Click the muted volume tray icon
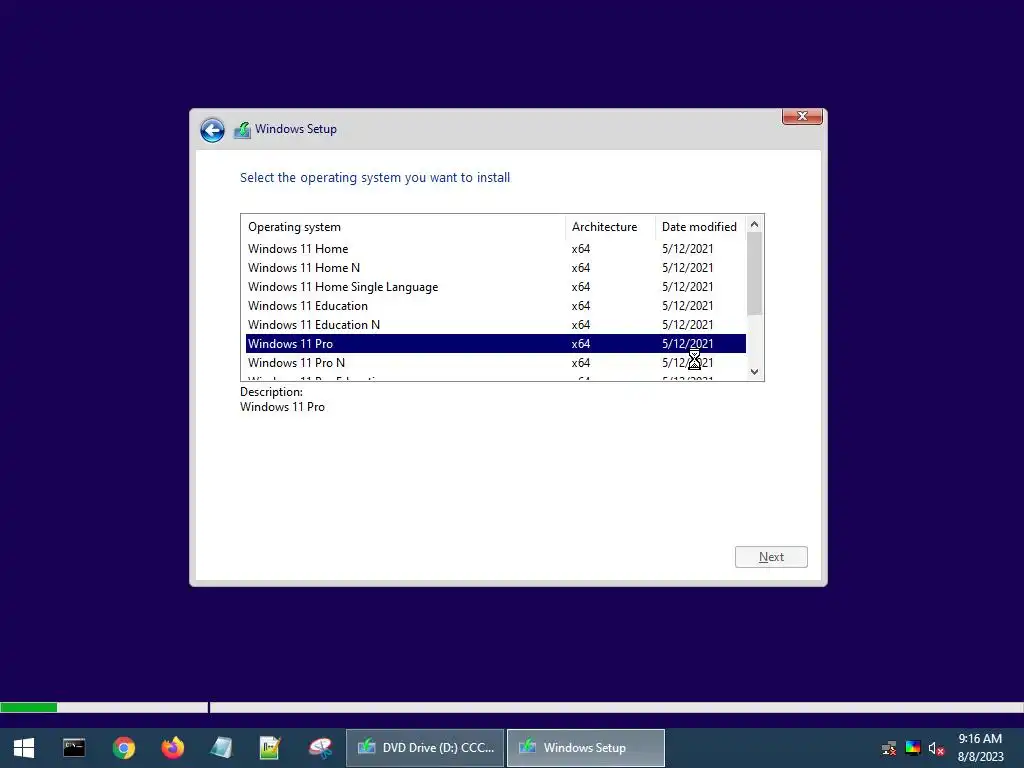1024x768 pixels. pyautogui.click(x=936, y=748)
